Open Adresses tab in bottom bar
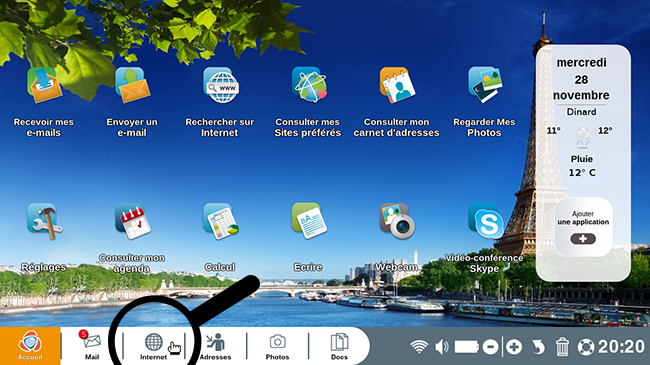Screen dimensions: 650x365 [x=216, y=346]
